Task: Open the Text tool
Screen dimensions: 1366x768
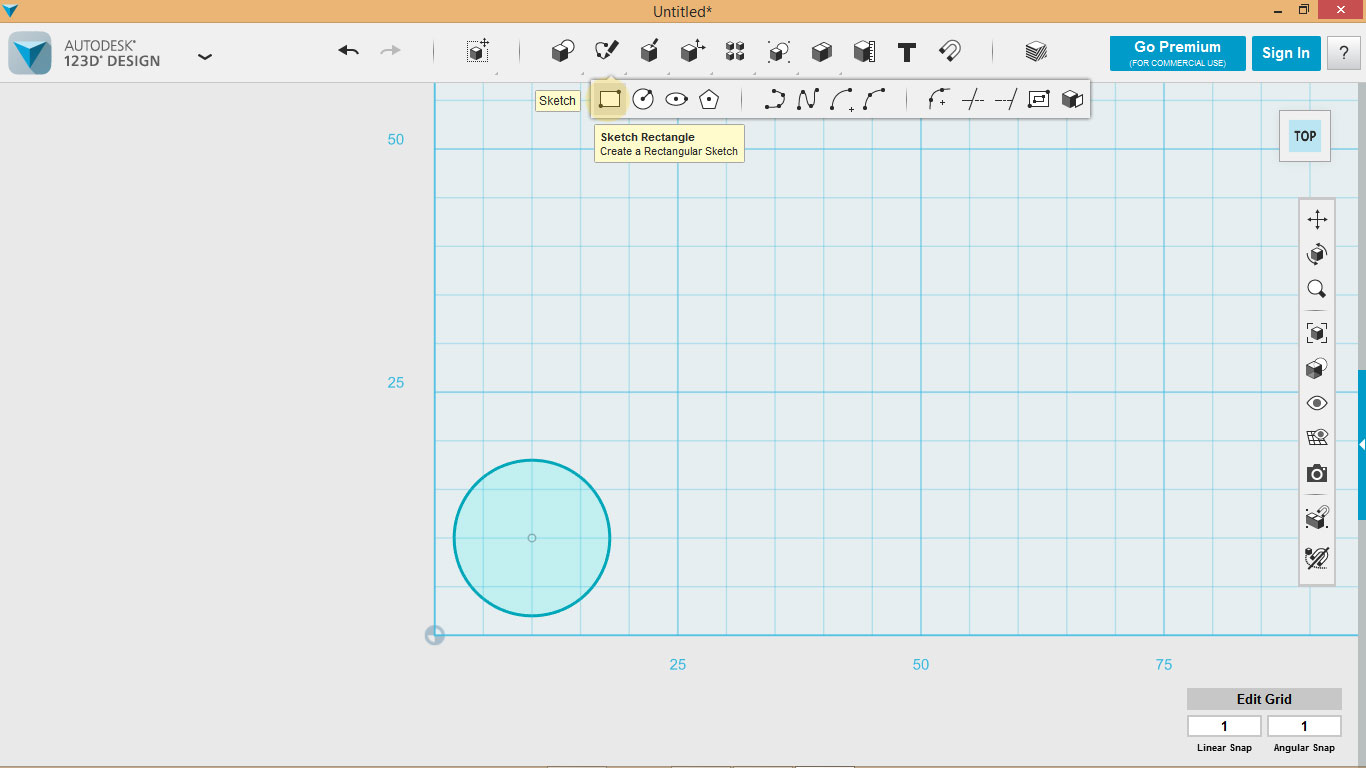Action: (906, 52)
